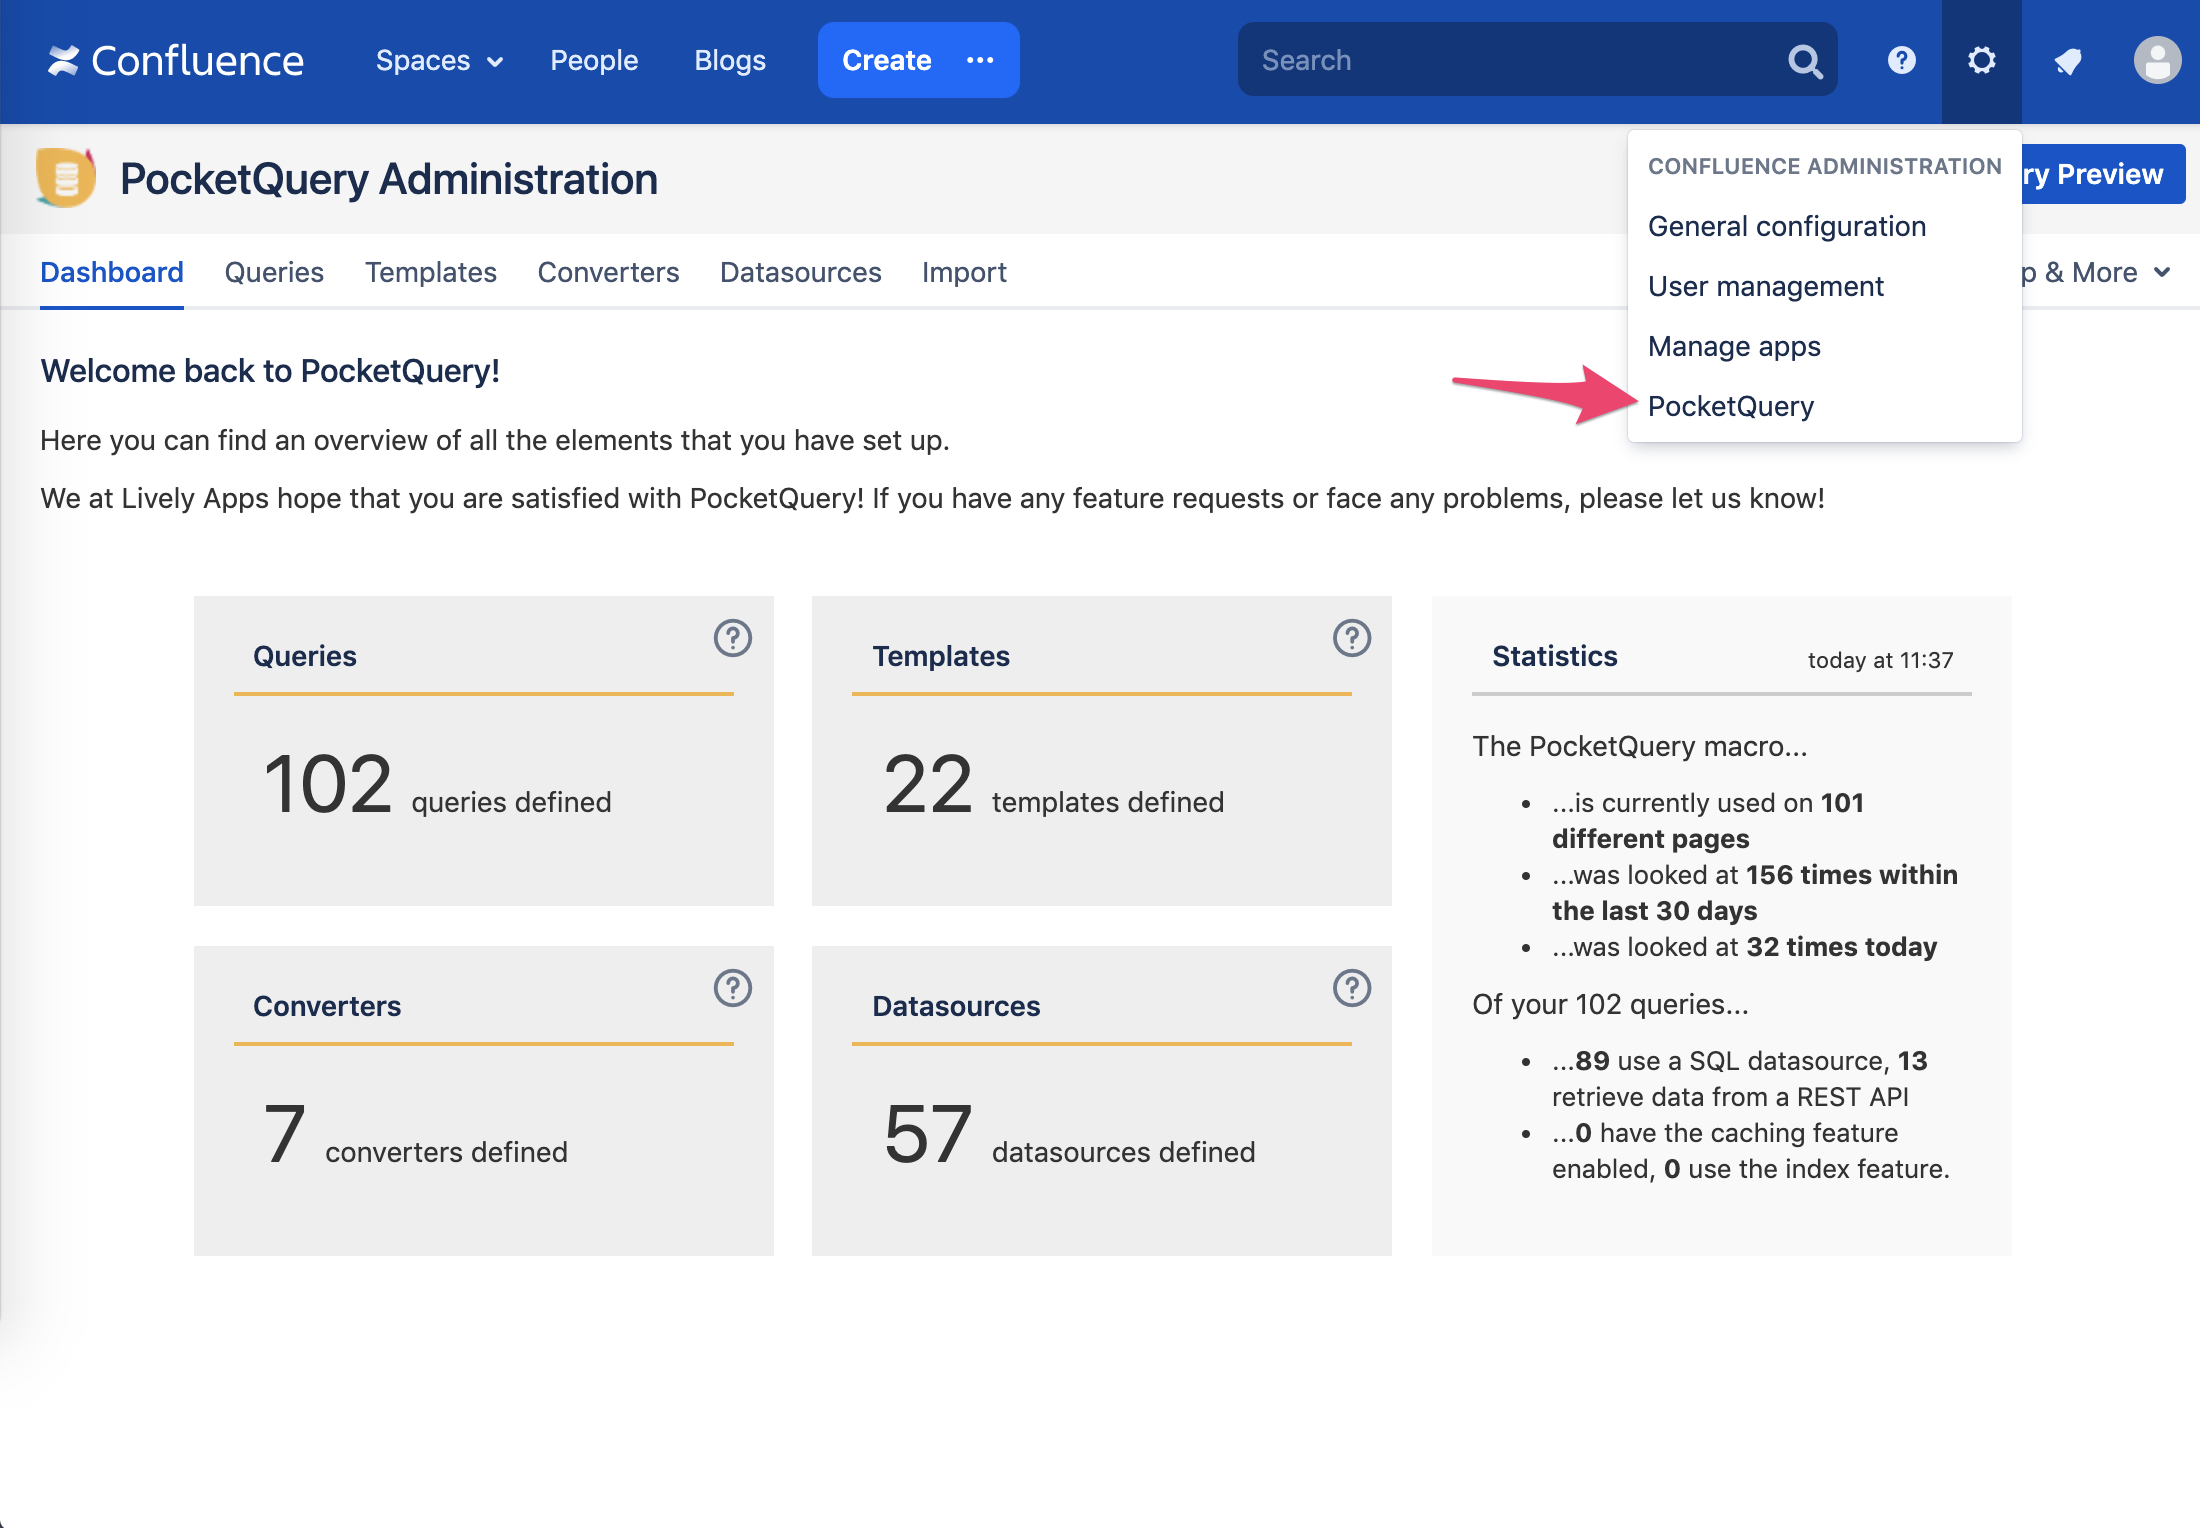Viewport: 2200px width, 1528px height.
Task: Switch to the Templates tab
Action: pyautogui.click(x=431, y=272)
